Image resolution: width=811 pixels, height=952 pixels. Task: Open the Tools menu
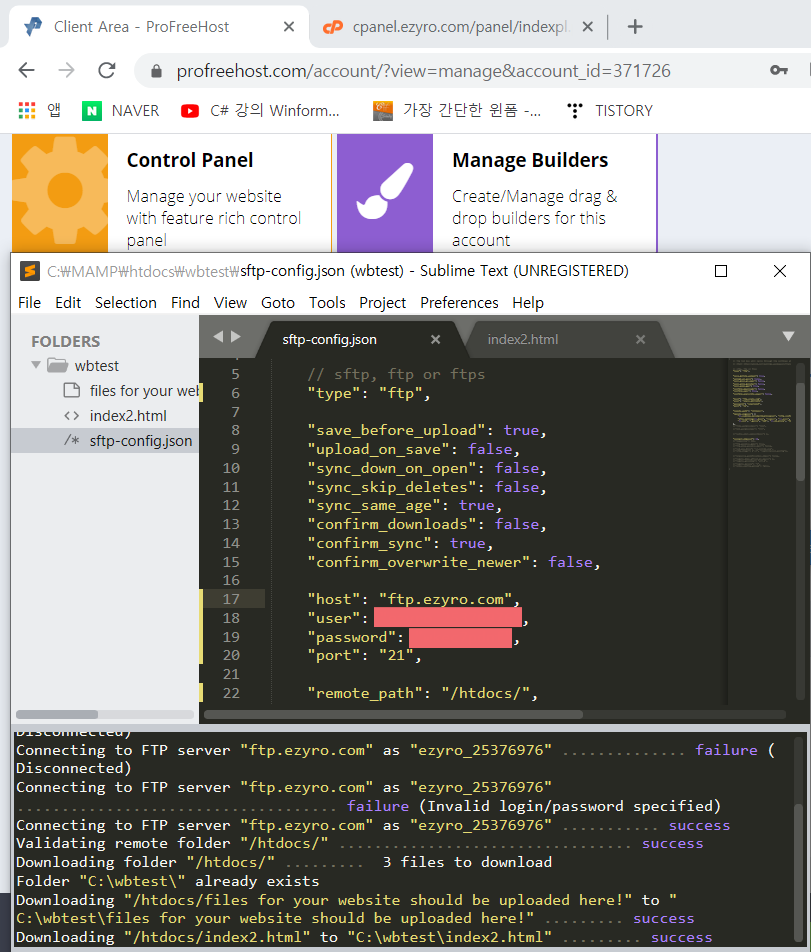pos(327,302)
